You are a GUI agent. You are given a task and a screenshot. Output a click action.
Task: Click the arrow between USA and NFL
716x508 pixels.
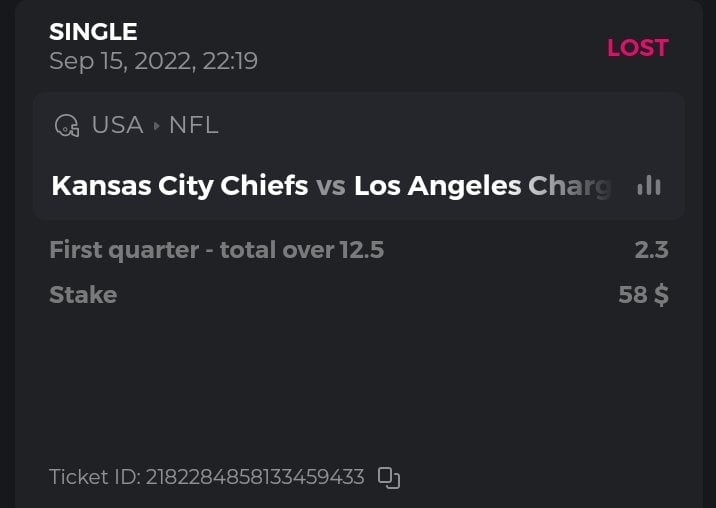click(156, 126)
